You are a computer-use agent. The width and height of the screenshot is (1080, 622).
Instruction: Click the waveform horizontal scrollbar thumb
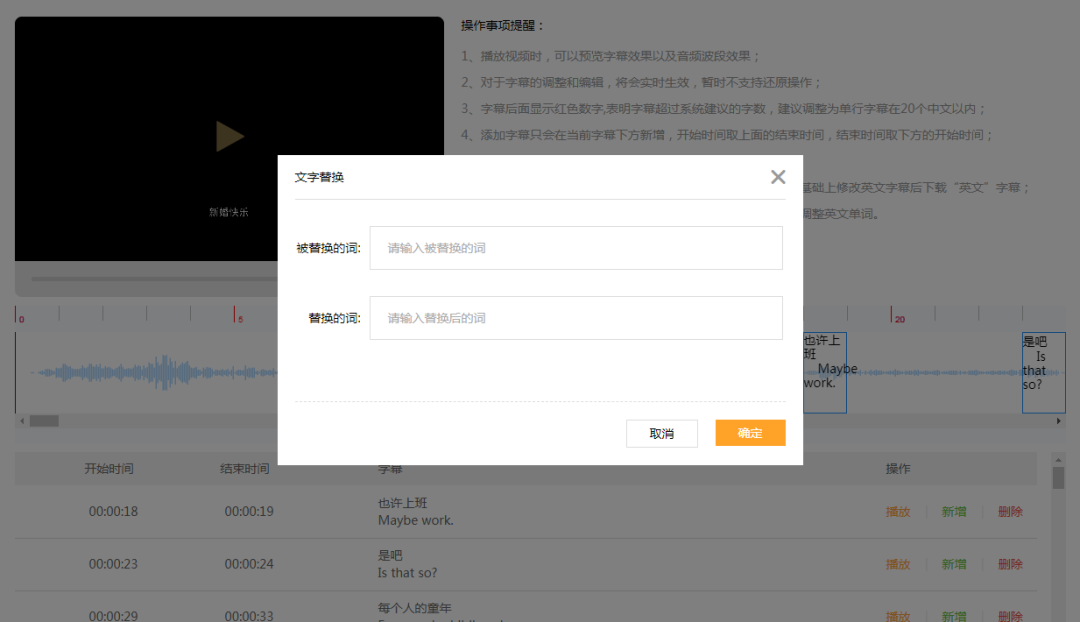click(x=44, y=421)
